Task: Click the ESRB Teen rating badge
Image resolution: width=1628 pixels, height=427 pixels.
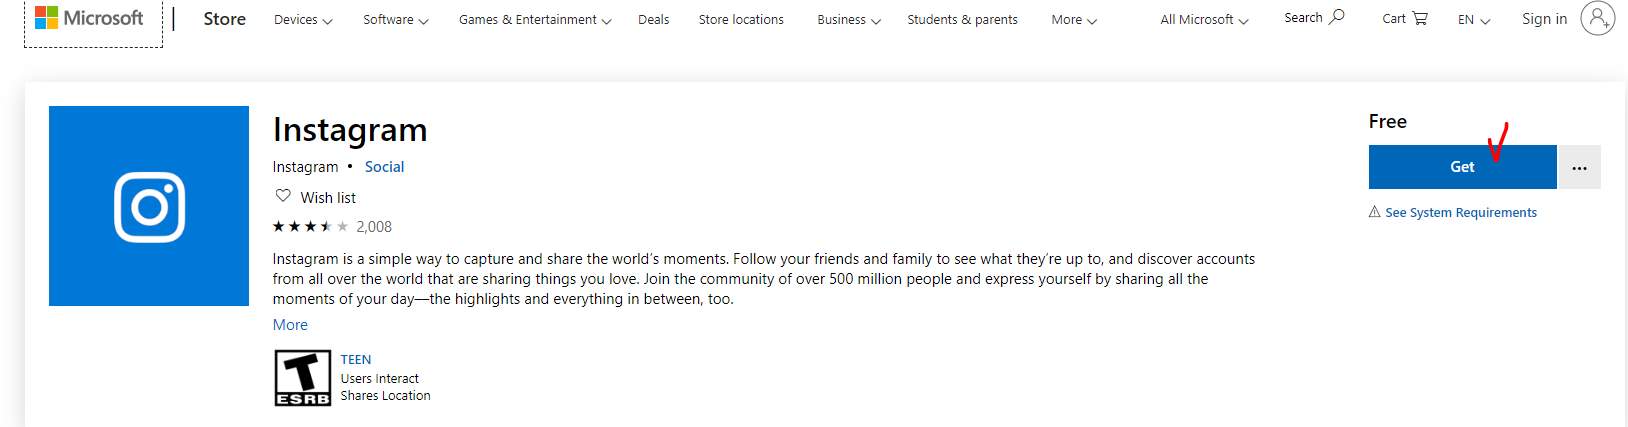Action: pos(302,378)
